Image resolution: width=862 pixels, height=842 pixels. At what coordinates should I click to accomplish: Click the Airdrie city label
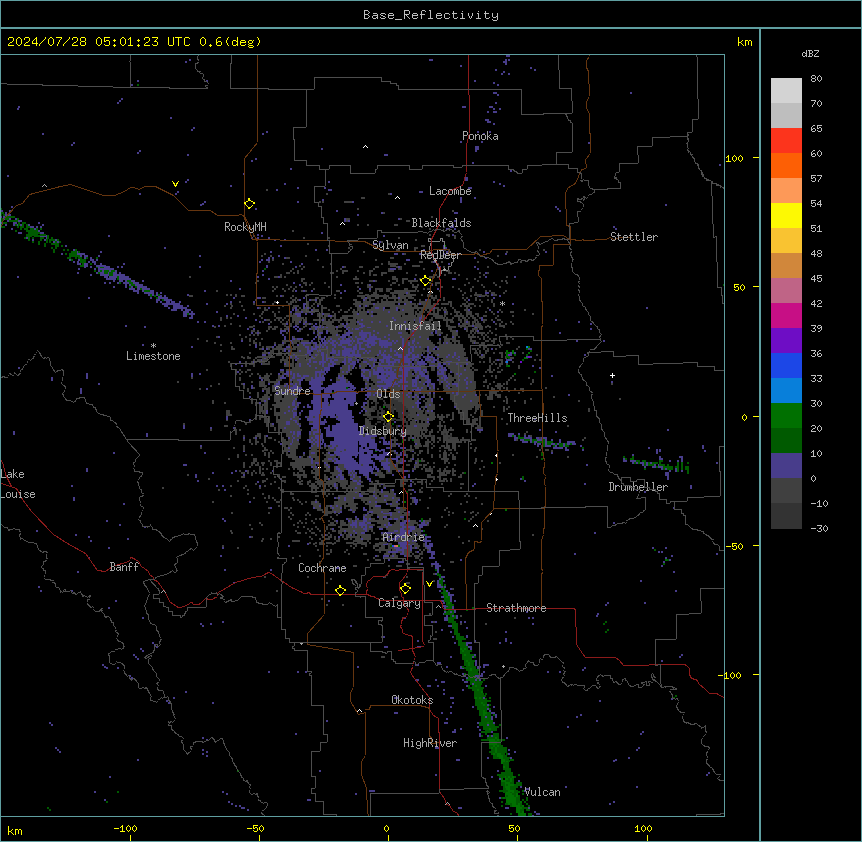404,537
